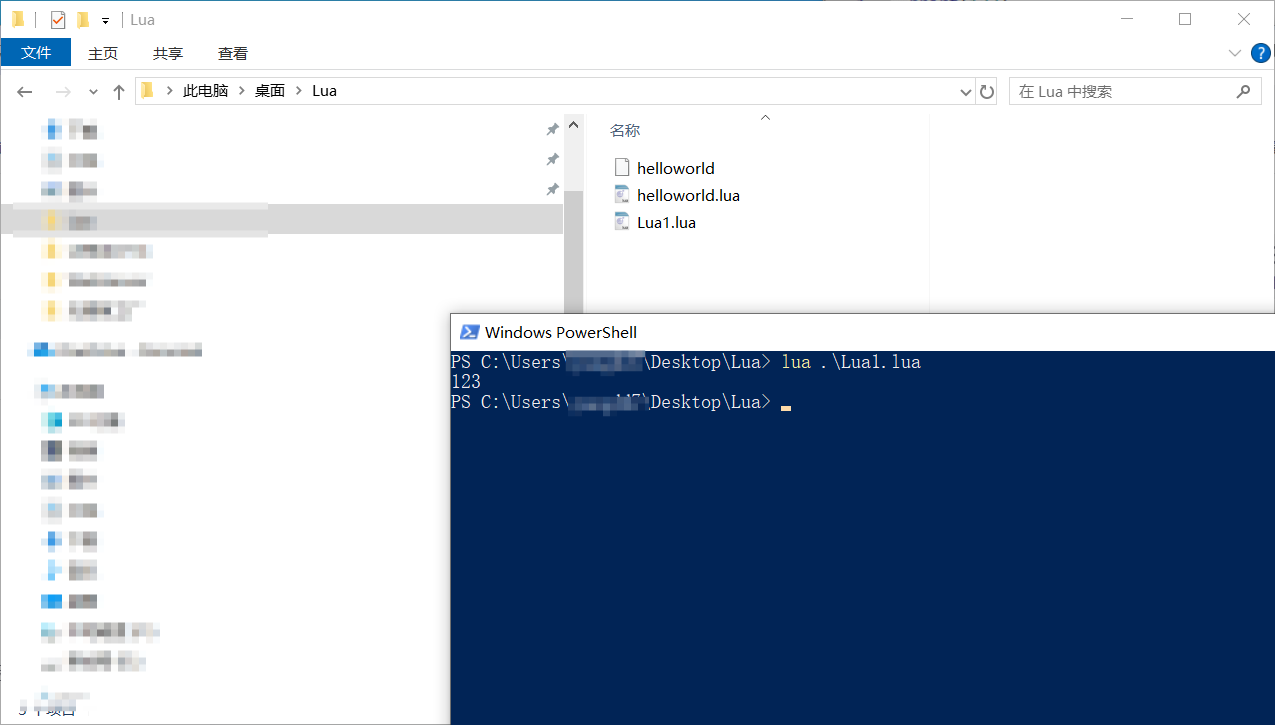1275x725 pixels.
Task: Click 桌面 in the address bar
Action: pos(270,91)
